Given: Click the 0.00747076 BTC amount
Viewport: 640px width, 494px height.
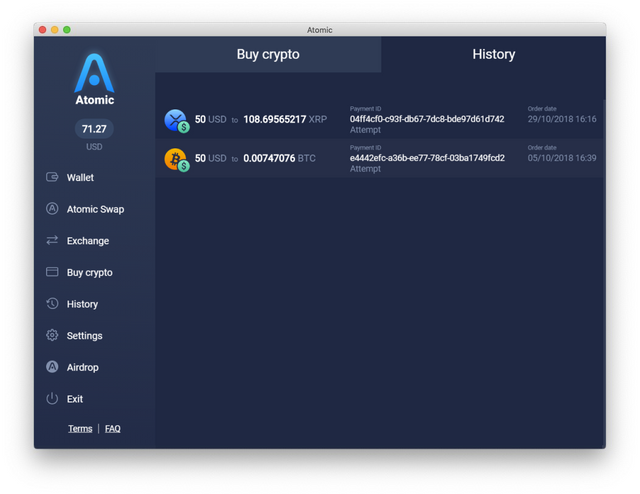Looking at the screenshot, I should [279, 158].
